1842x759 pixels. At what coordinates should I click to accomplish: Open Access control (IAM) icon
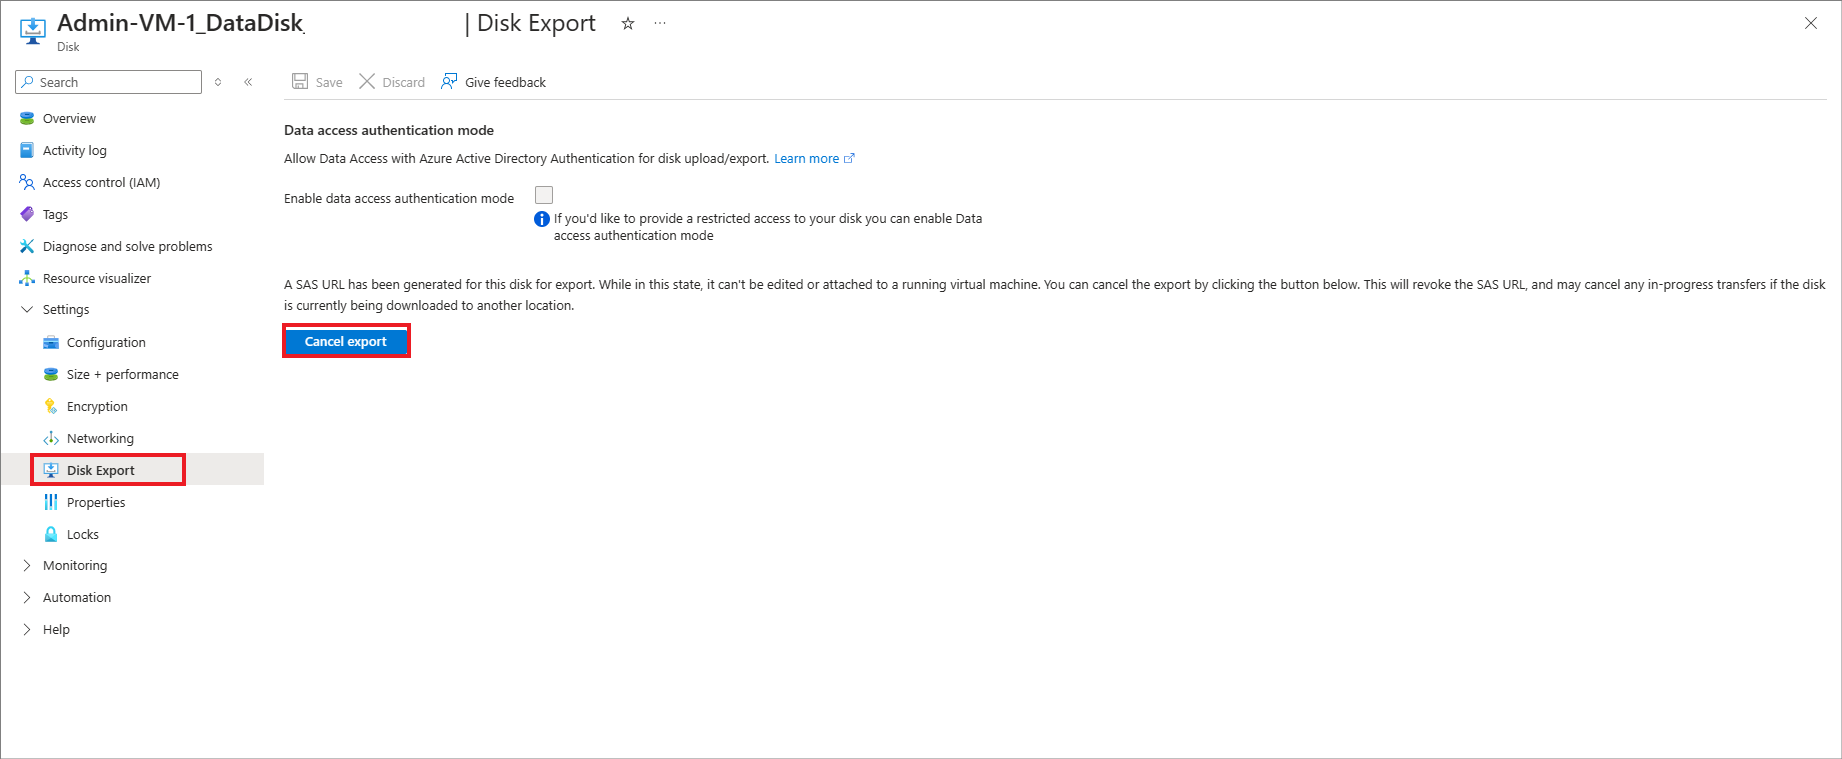[x=27, y=182]
